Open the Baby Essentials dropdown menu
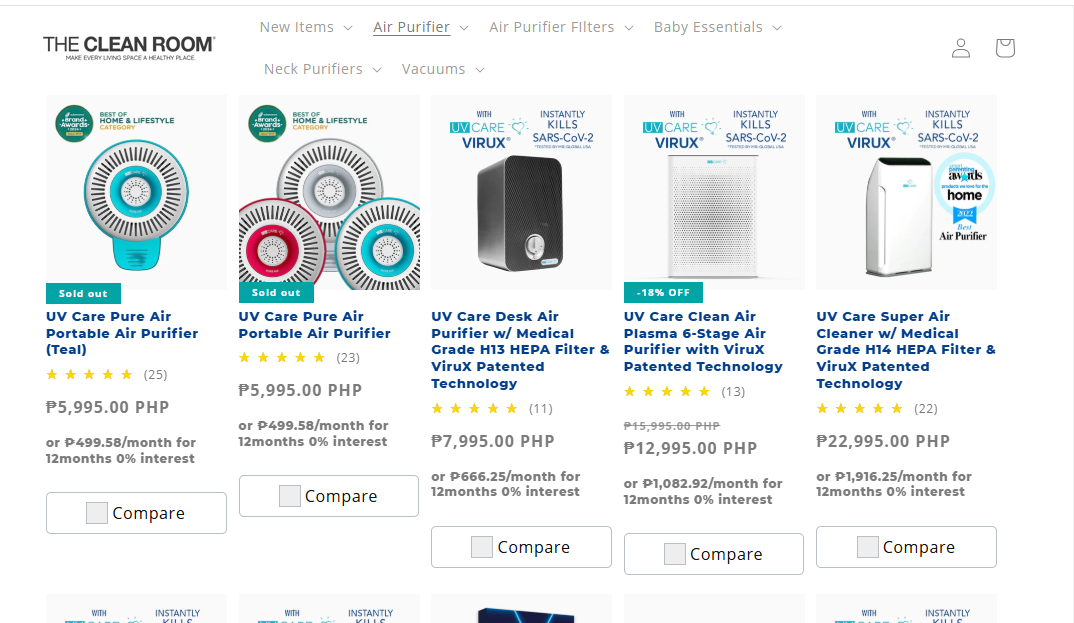Image resolution: width=1074 pixels, height=623 pixels. point(717,27)
